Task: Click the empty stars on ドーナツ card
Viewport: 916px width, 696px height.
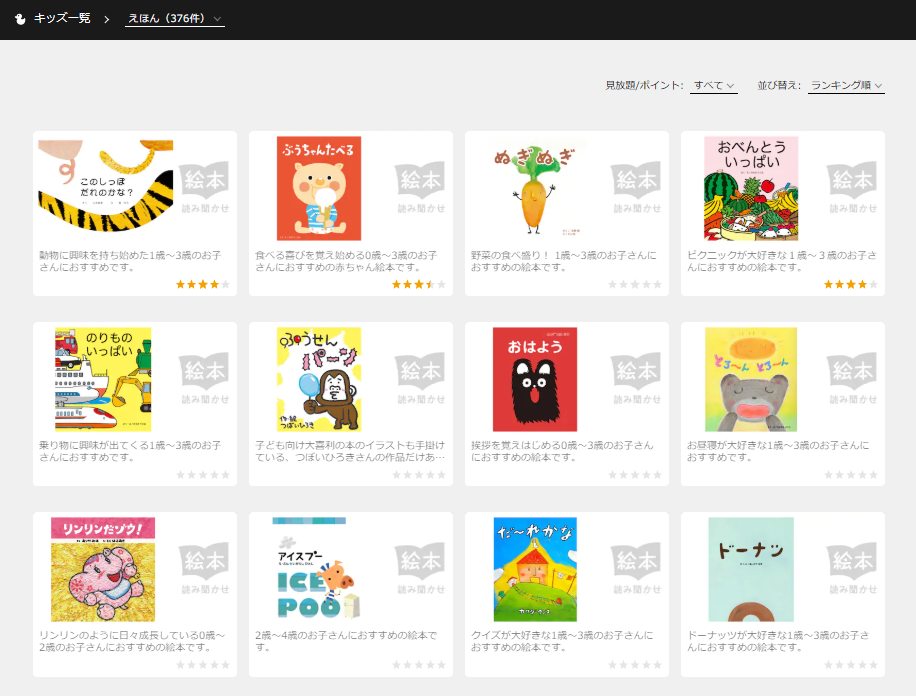Action: [851, 665]
